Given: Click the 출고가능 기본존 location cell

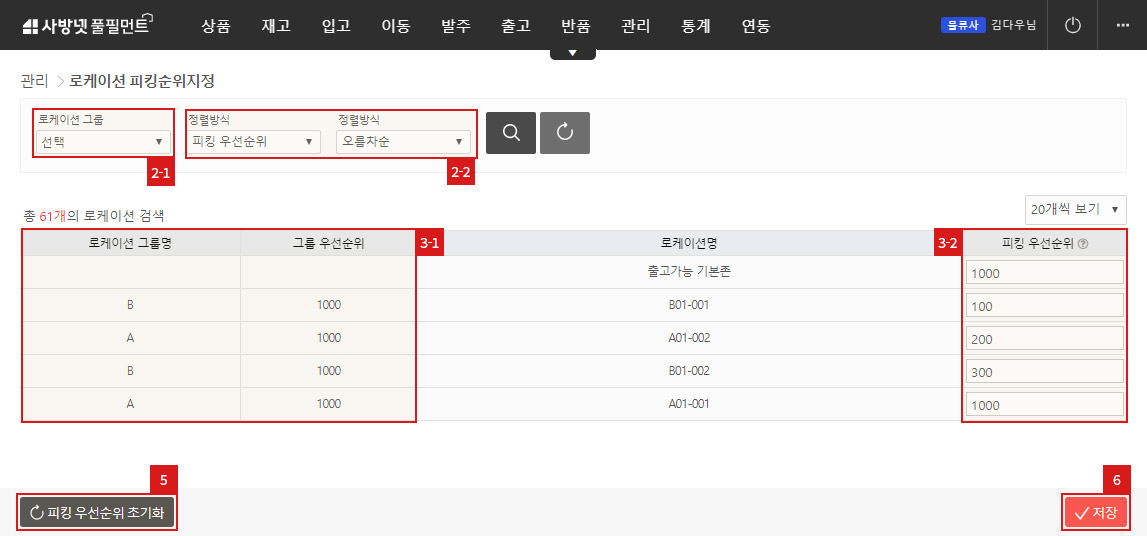Looking at the screenshot, I should pos(689,272).
